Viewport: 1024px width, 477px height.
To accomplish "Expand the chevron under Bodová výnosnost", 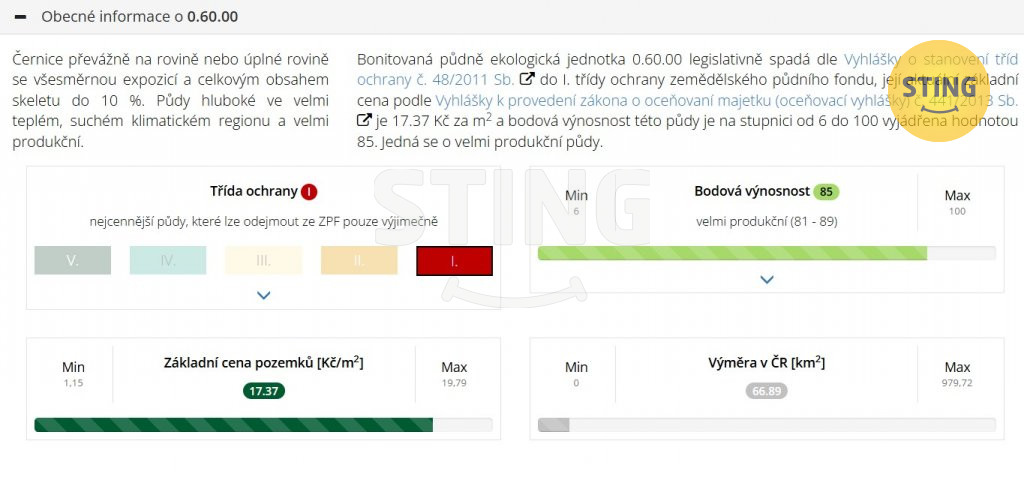I will click(767, 280).
